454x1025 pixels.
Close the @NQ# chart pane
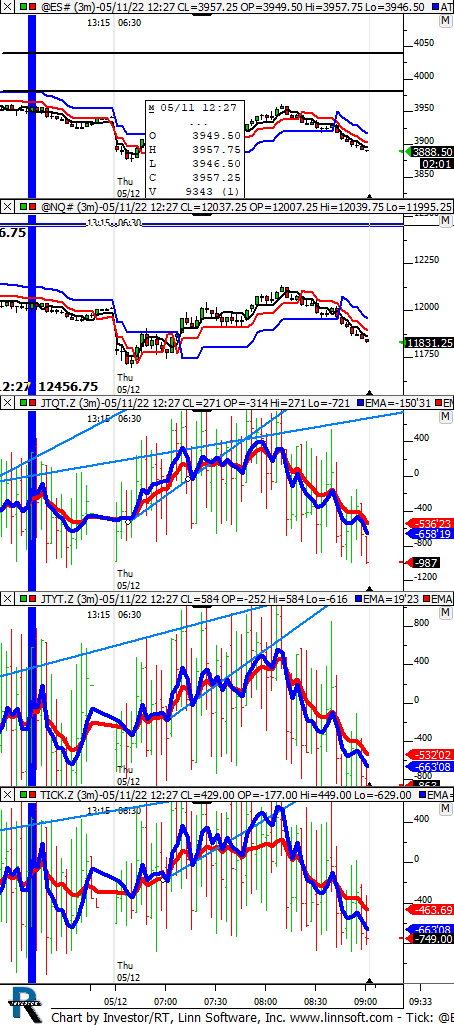pyautogui.click(x=7, y=207)
